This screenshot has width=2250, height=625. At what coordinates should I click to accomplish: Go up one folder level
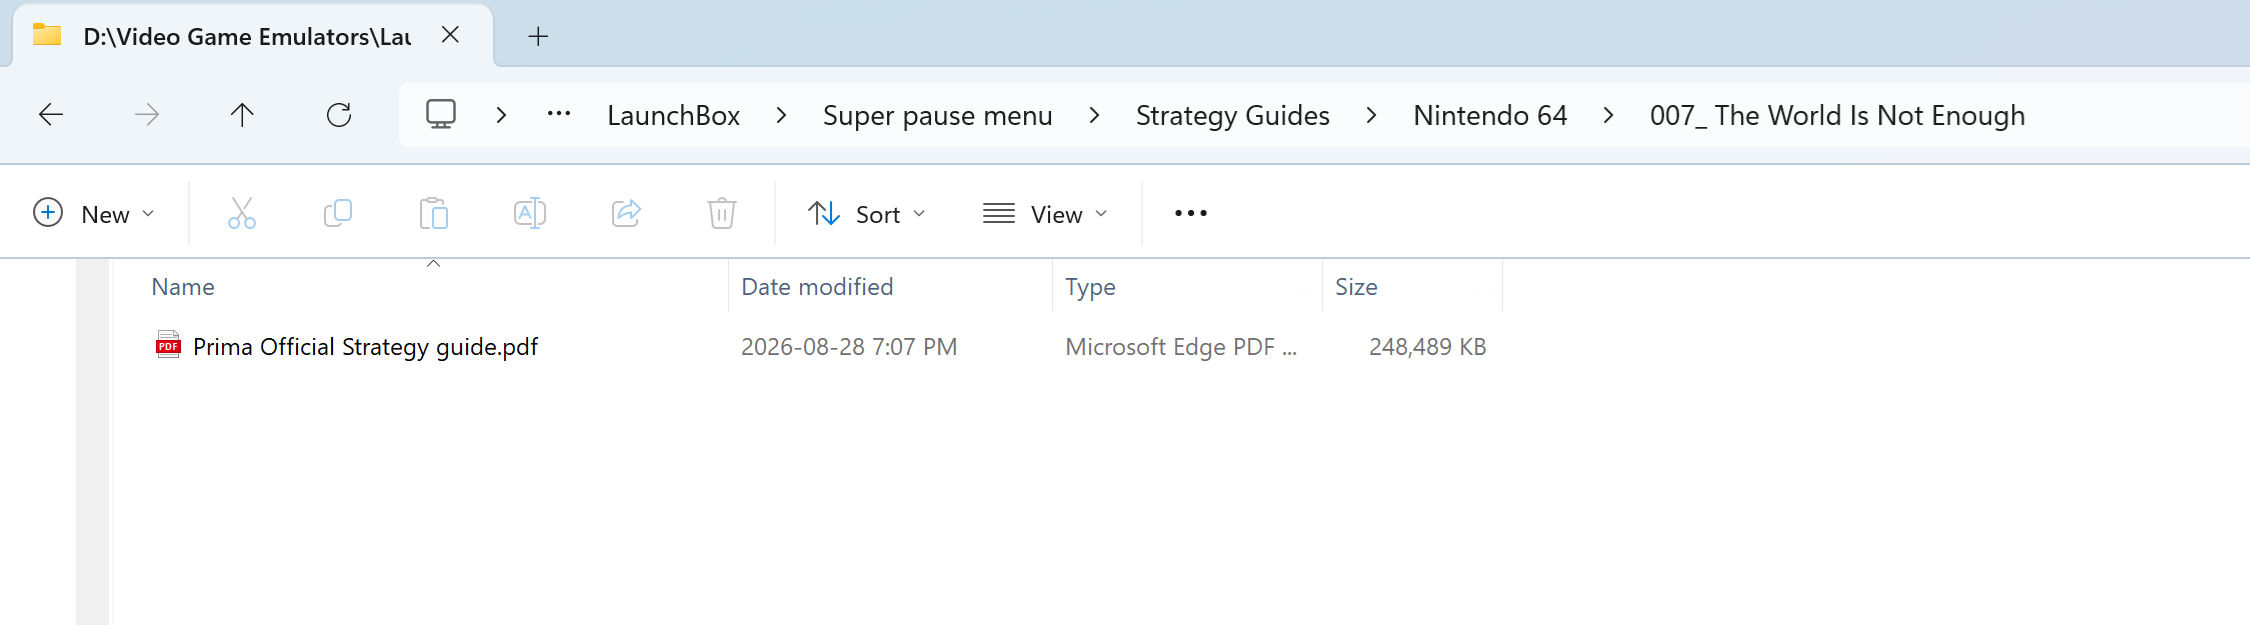coord(242,115)
